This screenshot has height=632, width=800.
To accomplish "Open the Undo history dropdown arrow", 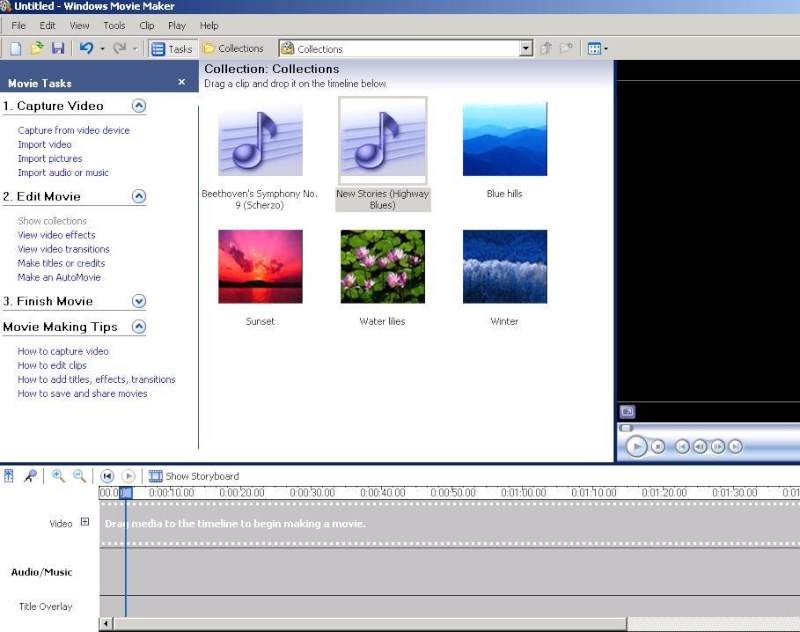I will [x=102, y=49].
